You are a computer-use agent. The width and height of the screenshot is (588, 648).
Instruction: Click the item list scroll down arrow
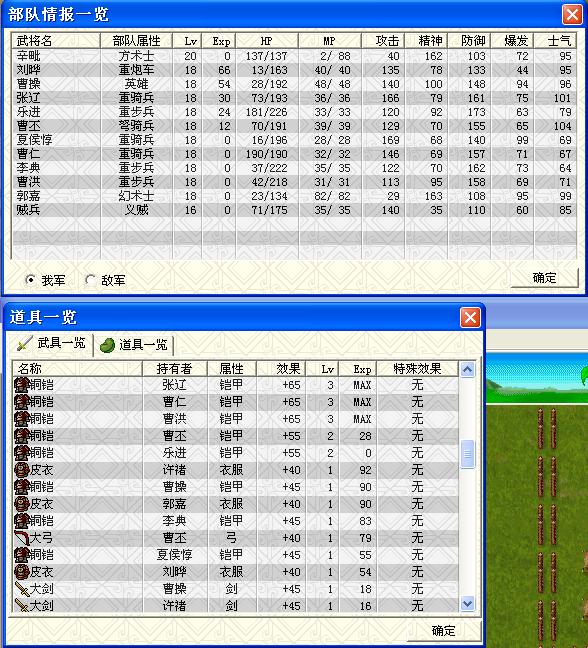point(467,604)
